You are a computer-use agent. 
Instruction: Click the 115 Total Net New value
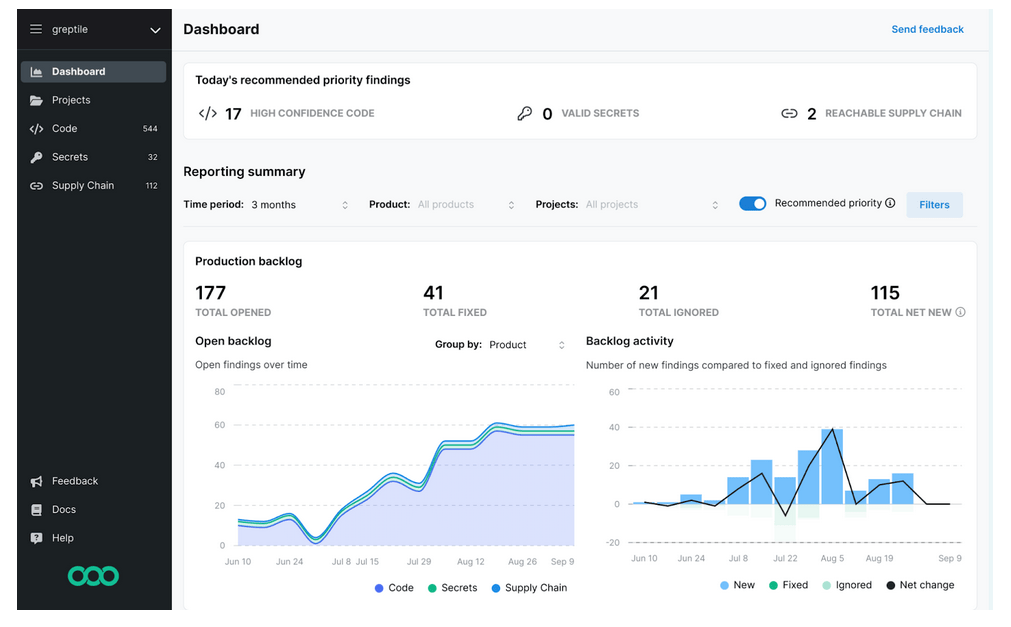(x=885, y=293)
